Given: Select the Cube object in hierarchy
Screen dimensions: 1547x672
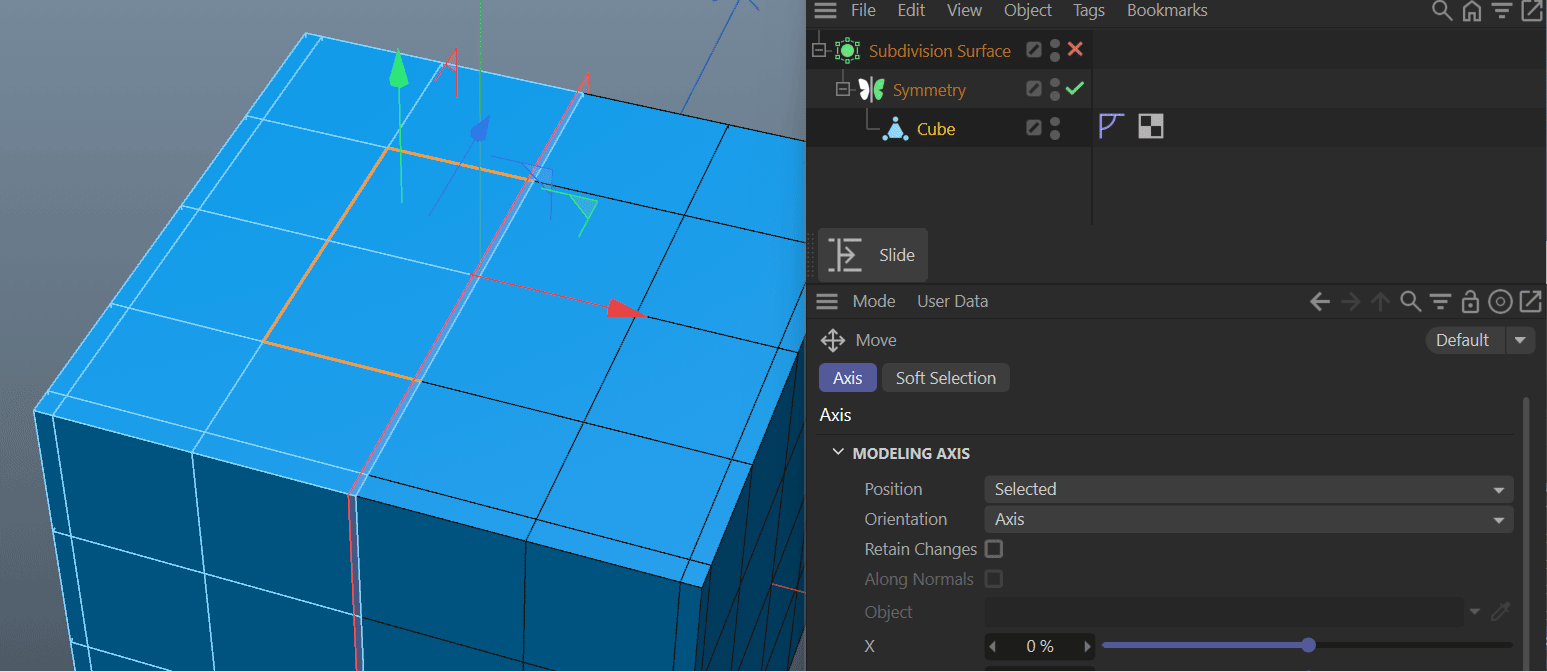Looking at the screenshot, I should [x=935, y=129].
